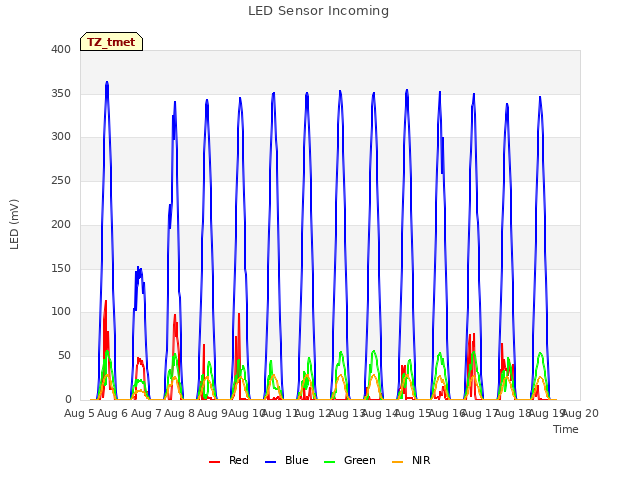Click the green legend color marker
This screenshot has height=480, width=640.
329,462
